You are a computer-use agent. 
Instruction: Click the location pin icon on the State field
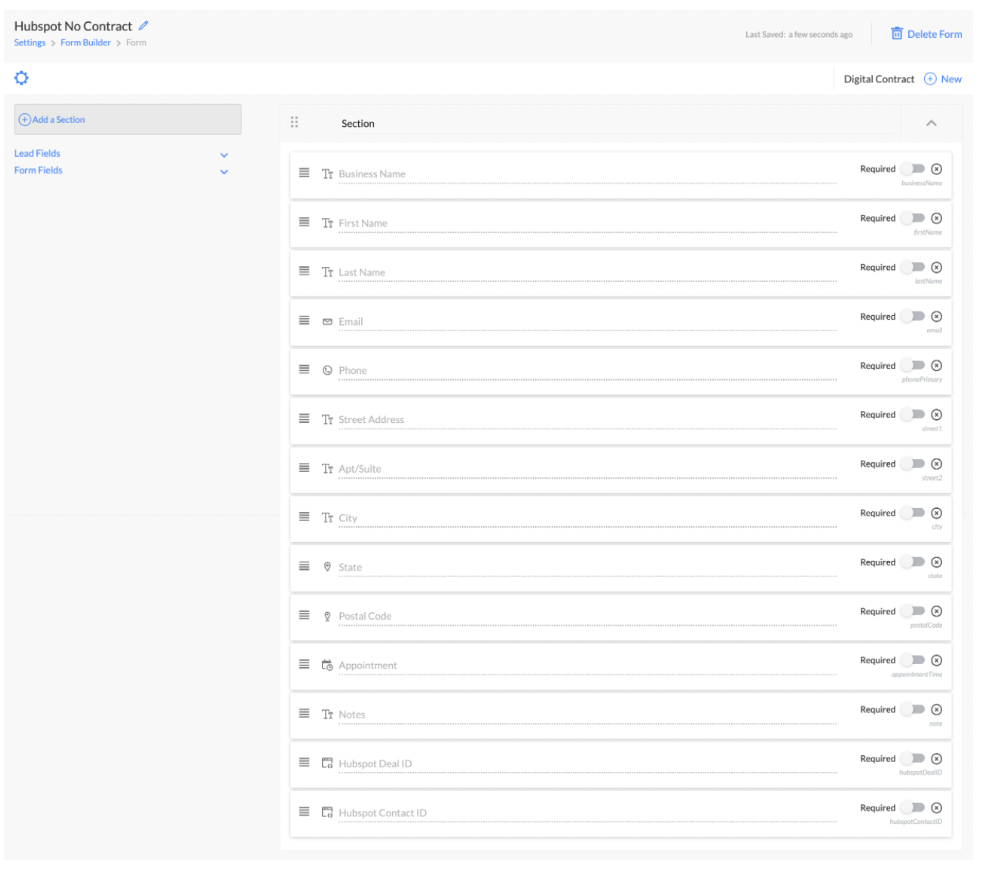click(328, 566)
